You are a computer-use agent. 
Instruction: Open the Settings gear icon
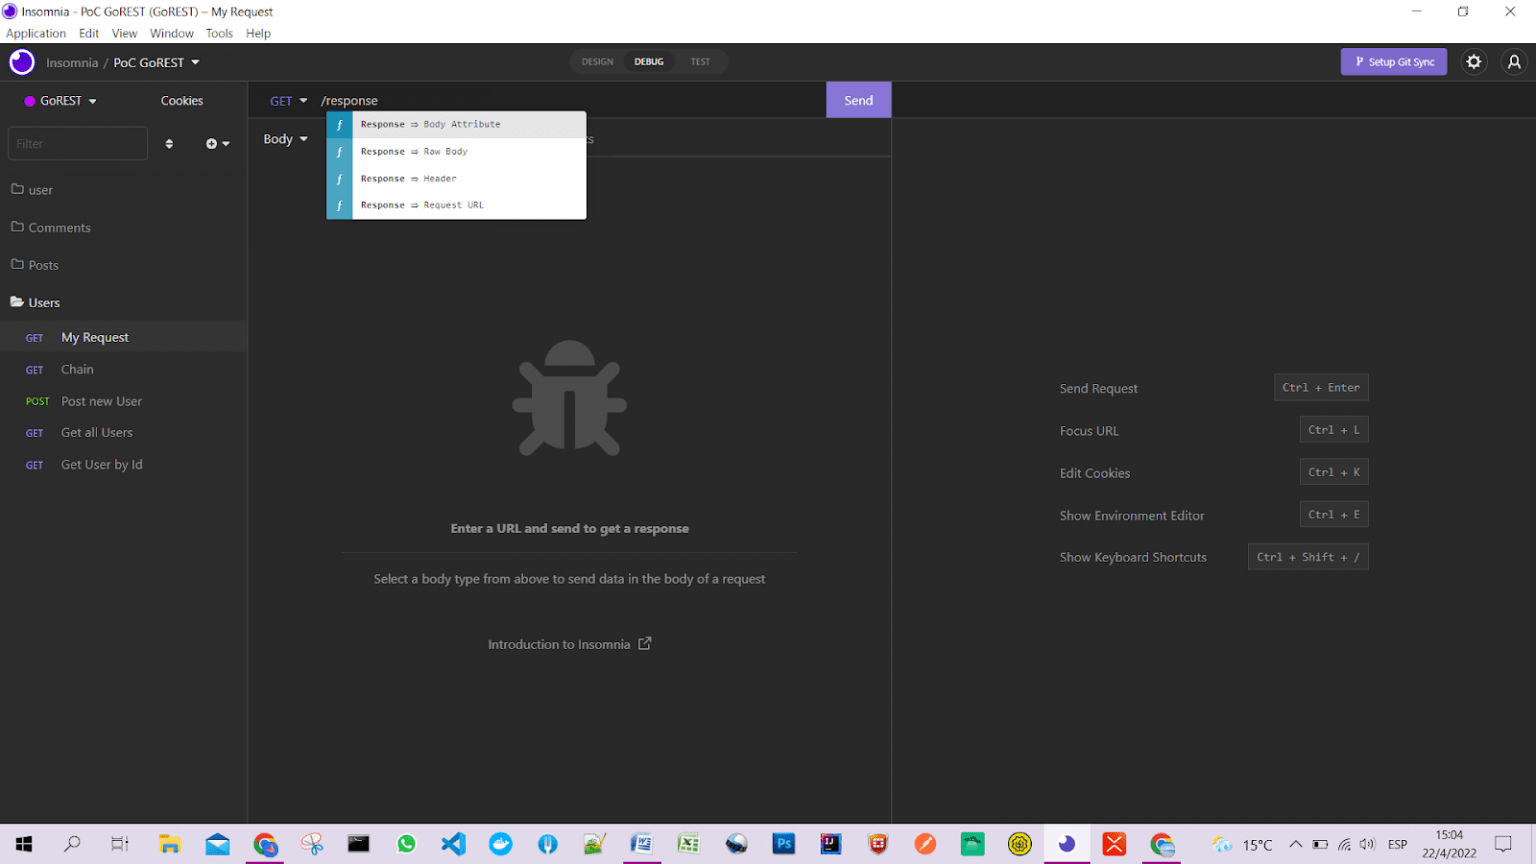1473,61
